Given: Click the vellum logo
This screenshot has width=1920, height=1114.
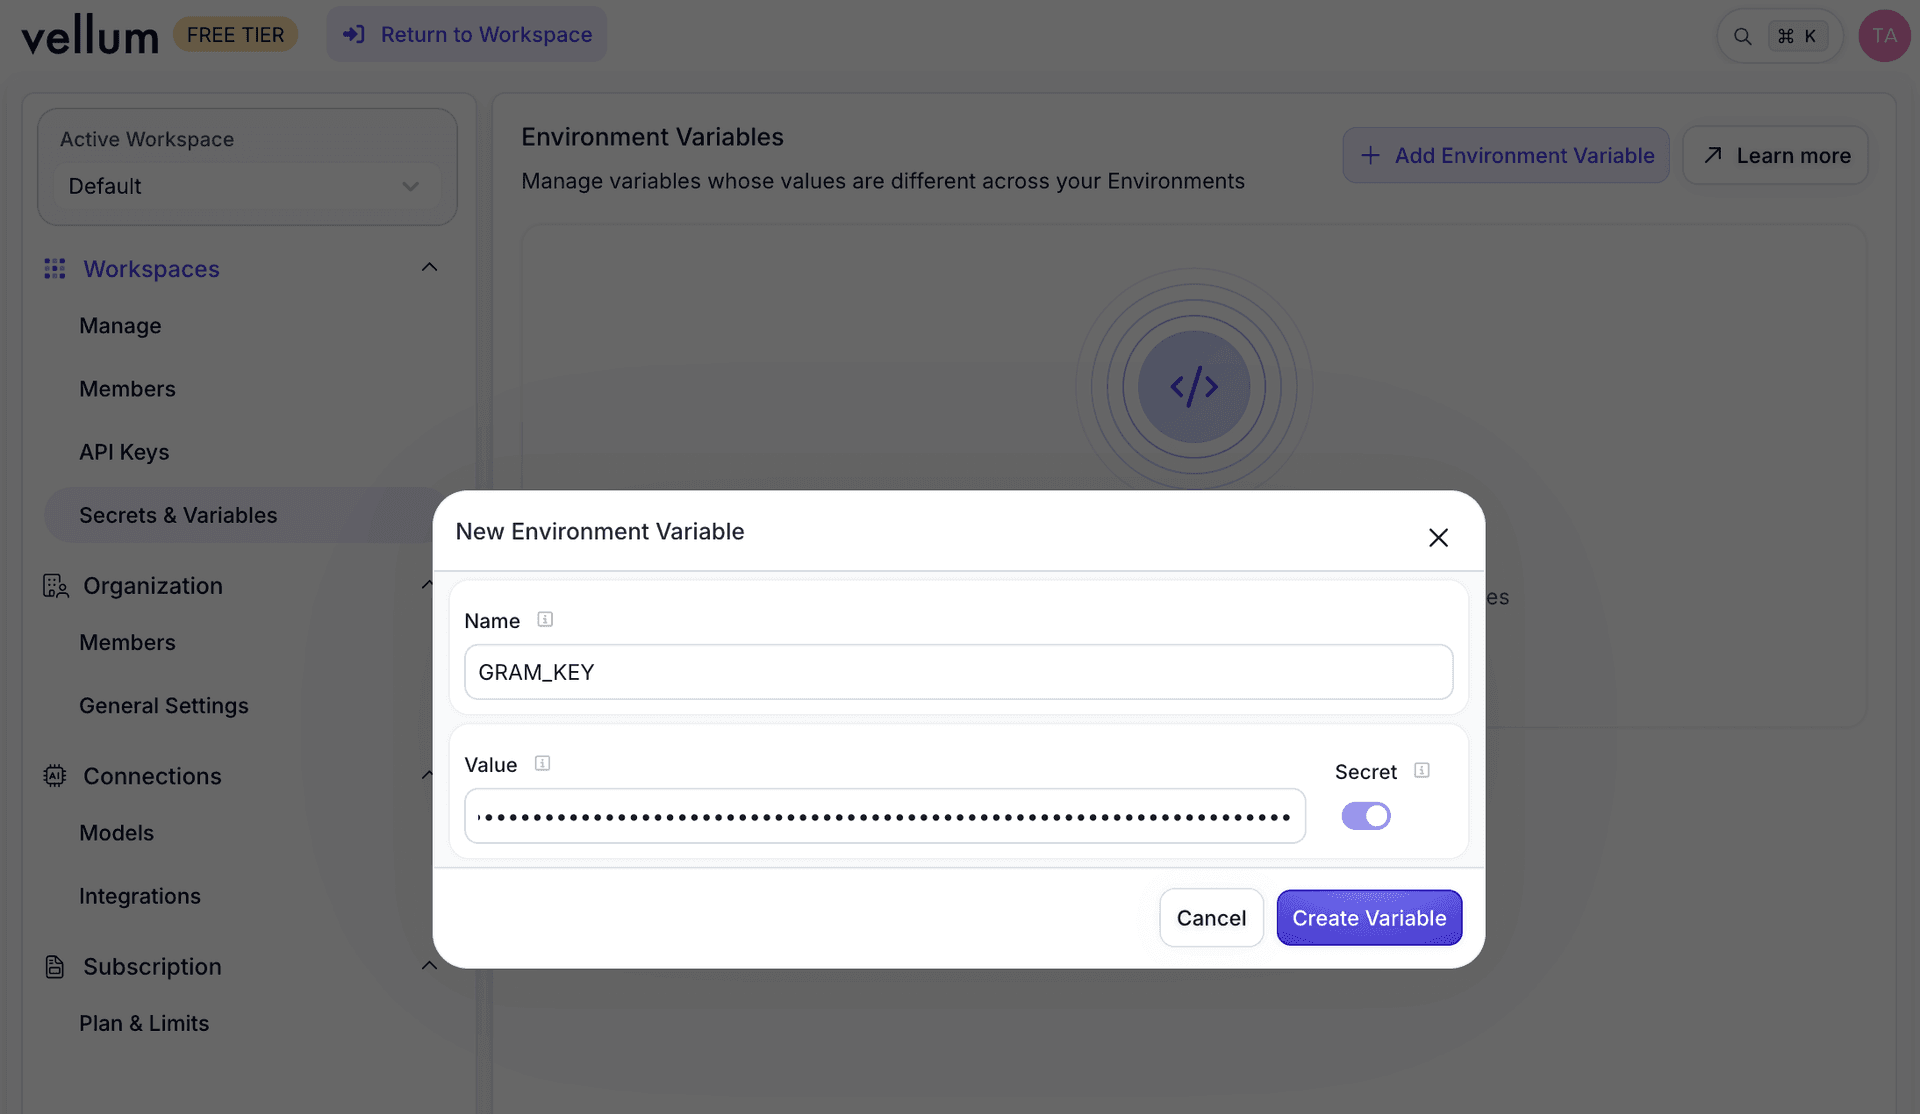Looking at the screenshot, I should [89, 33].
